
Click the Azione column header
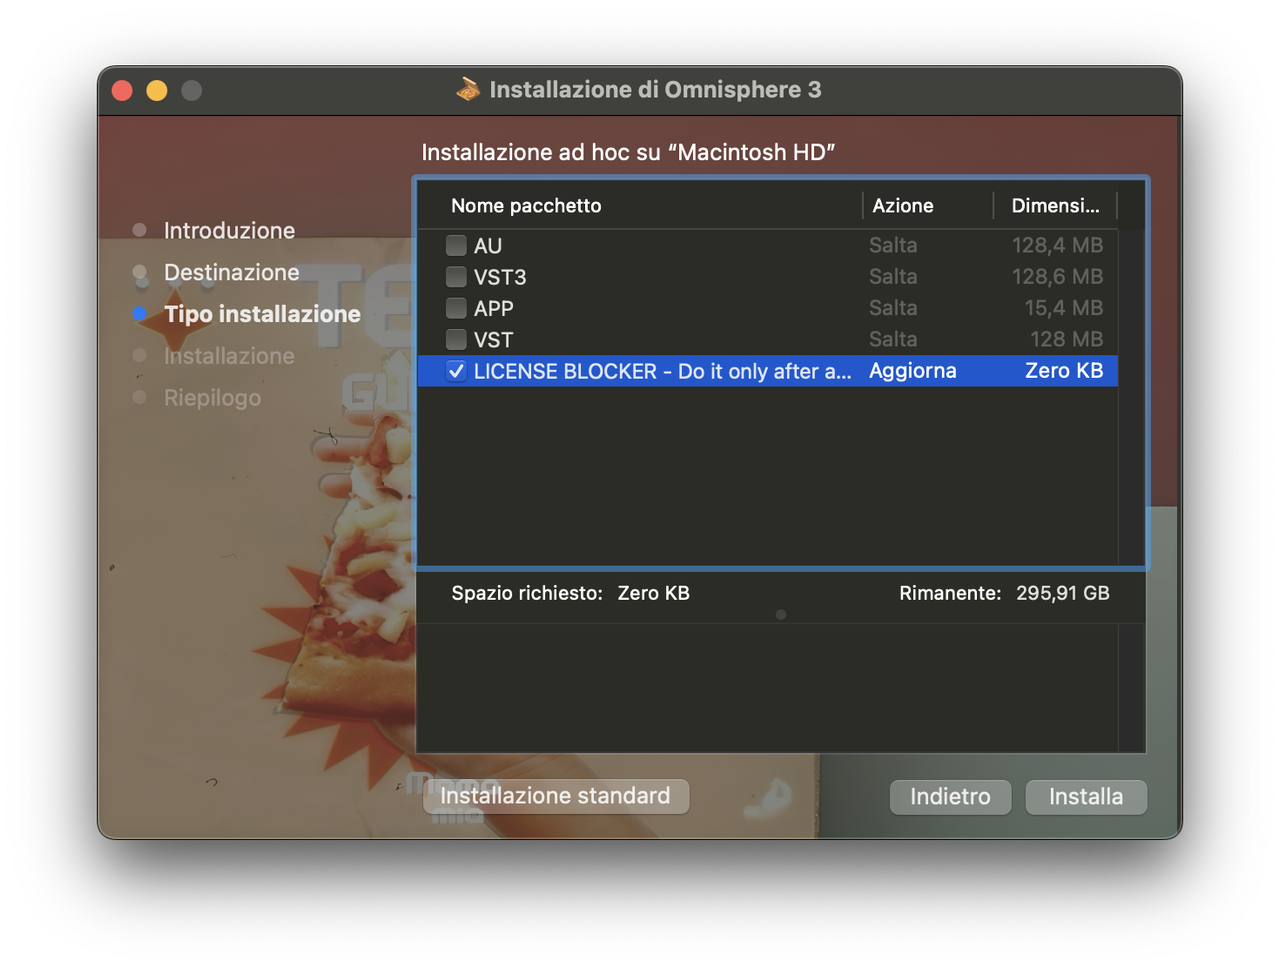click(903, 206)
